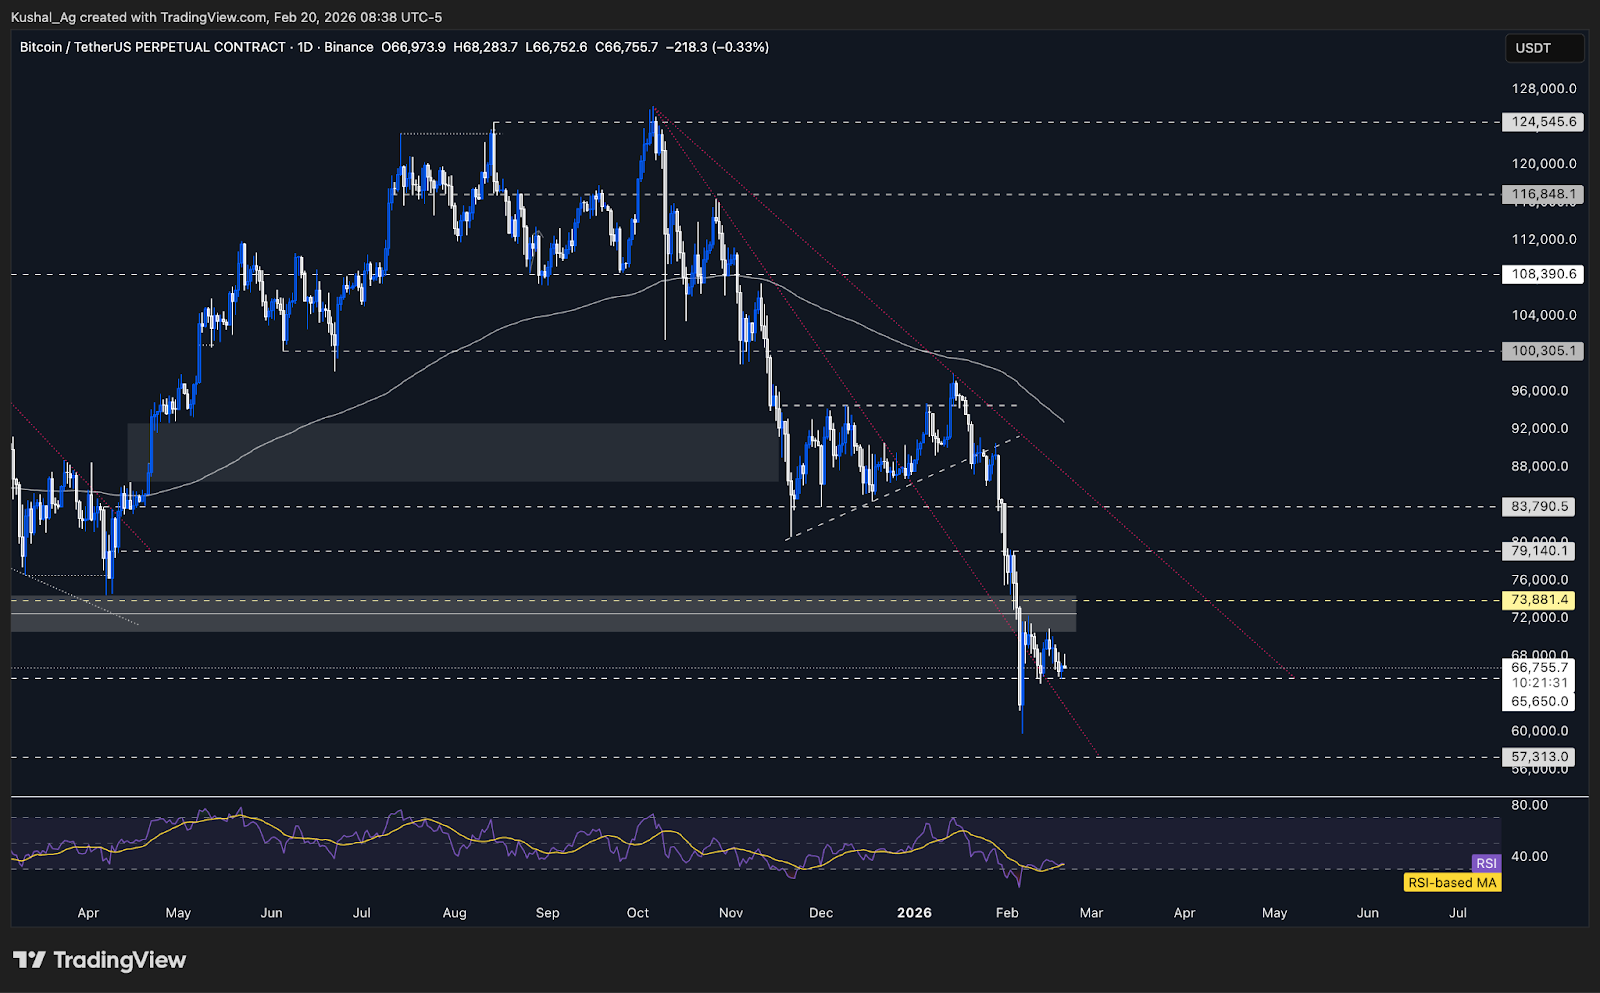
Task: Open the 1D timeframe selector
Action: pyautogui.click(x=305, y=47)
